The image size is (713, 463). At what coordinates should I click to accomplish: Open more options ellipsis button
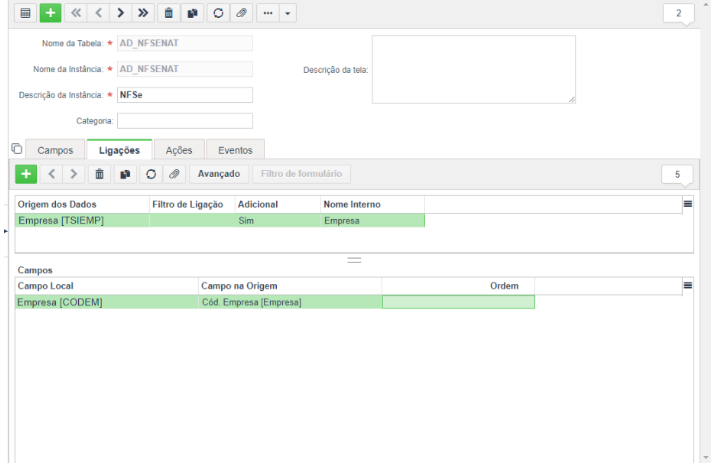pos(268,13)
